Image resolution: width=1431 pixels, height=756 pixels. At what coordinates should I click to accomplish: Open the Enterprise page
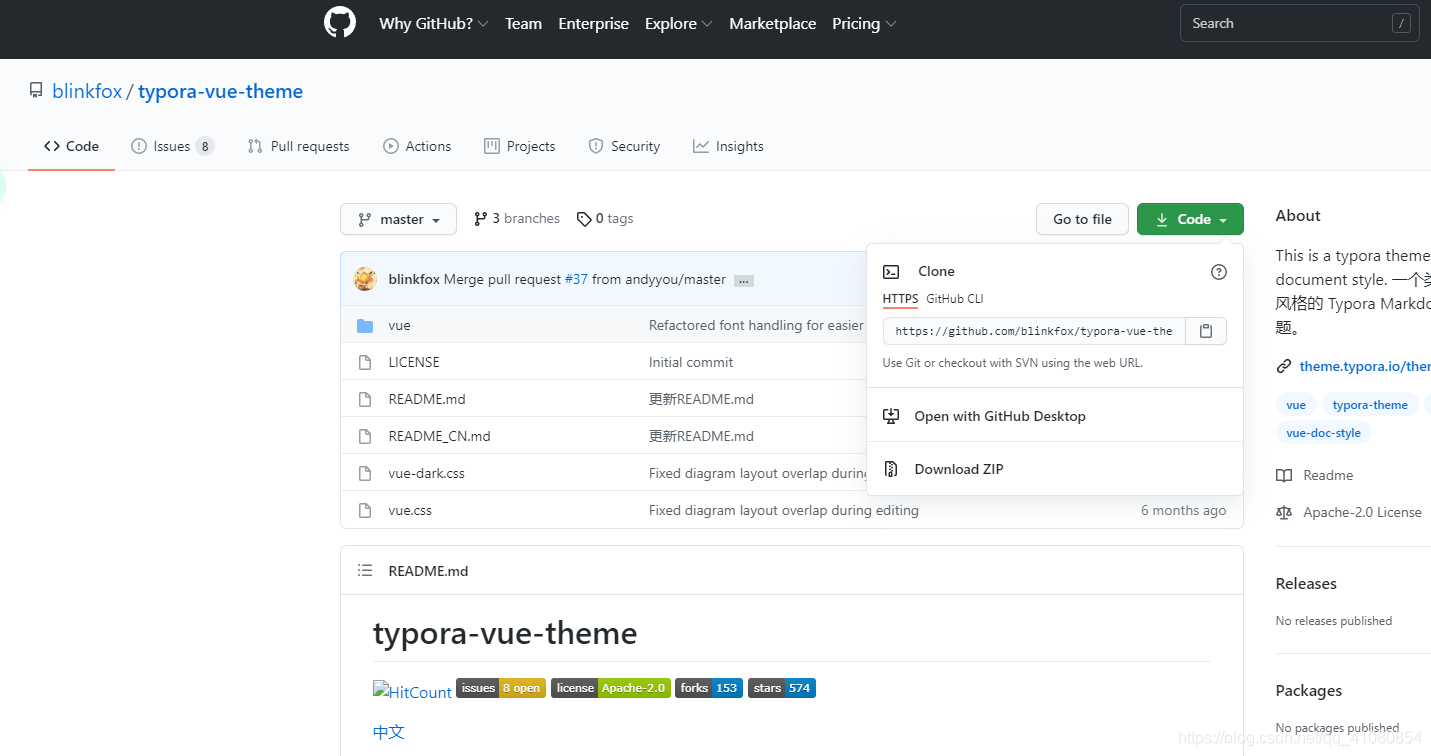point(593,23)
